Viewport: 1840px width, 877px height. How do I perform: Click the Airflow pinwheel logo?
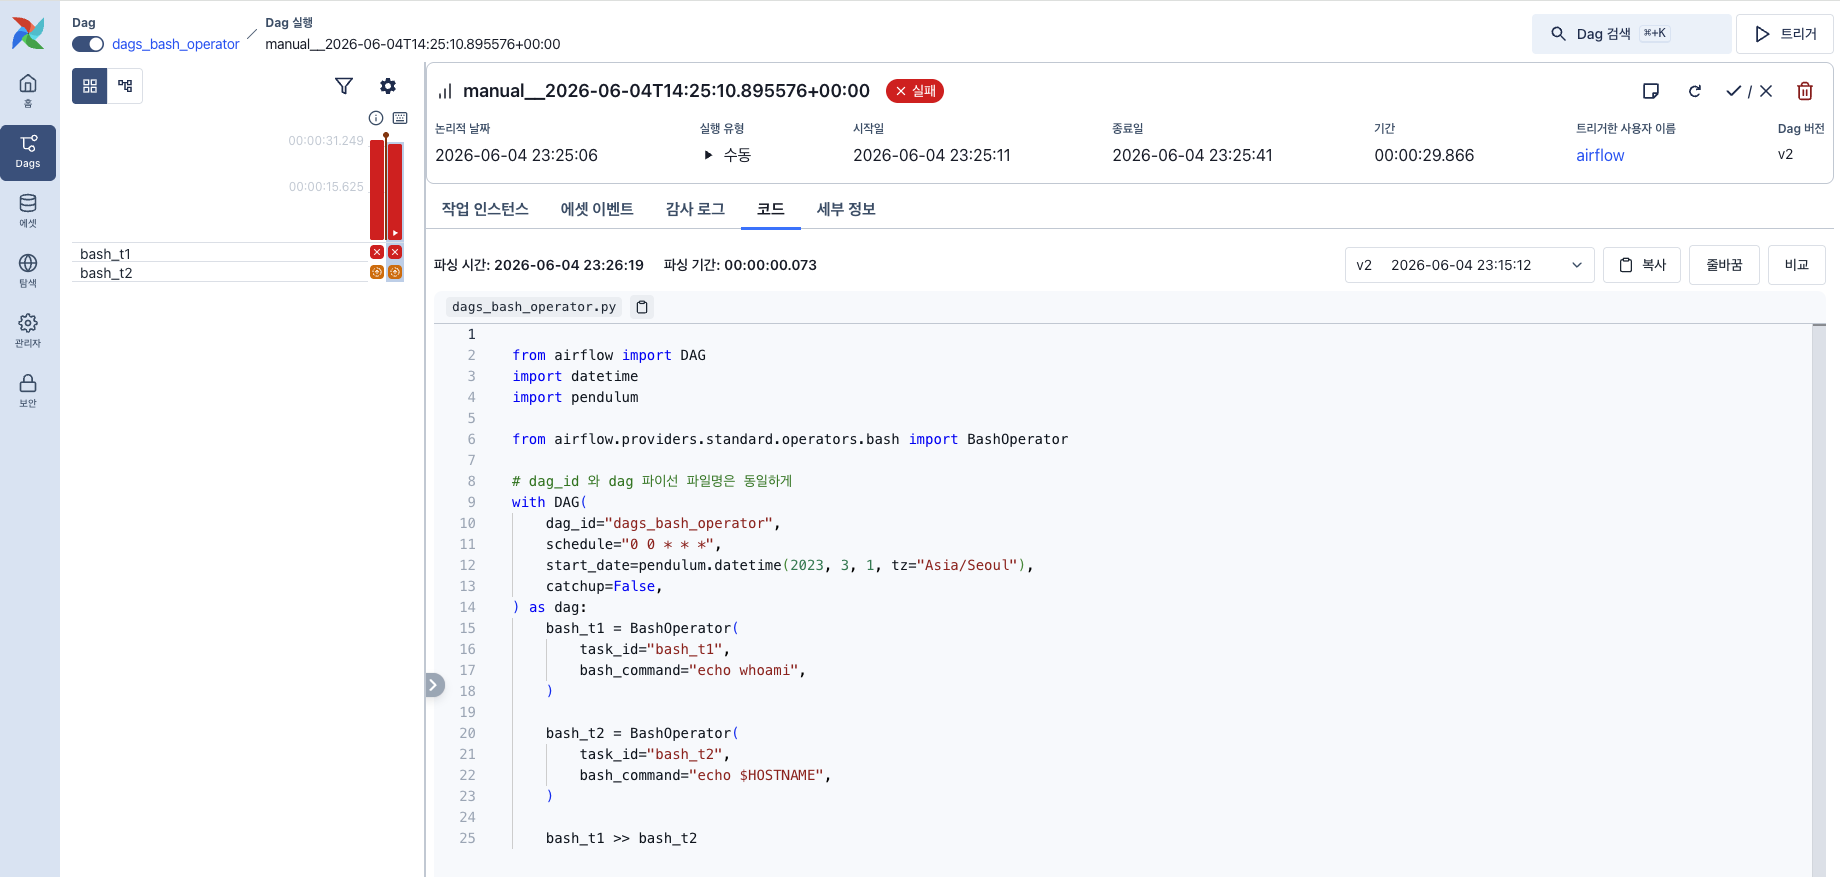pos(28,33)
